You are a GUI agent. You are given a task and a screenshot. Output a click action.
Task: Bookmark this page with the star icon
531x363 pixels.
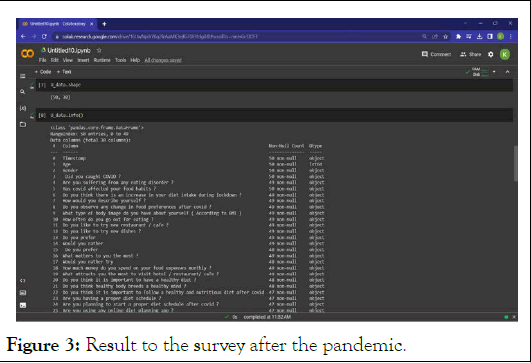(446, 37)
